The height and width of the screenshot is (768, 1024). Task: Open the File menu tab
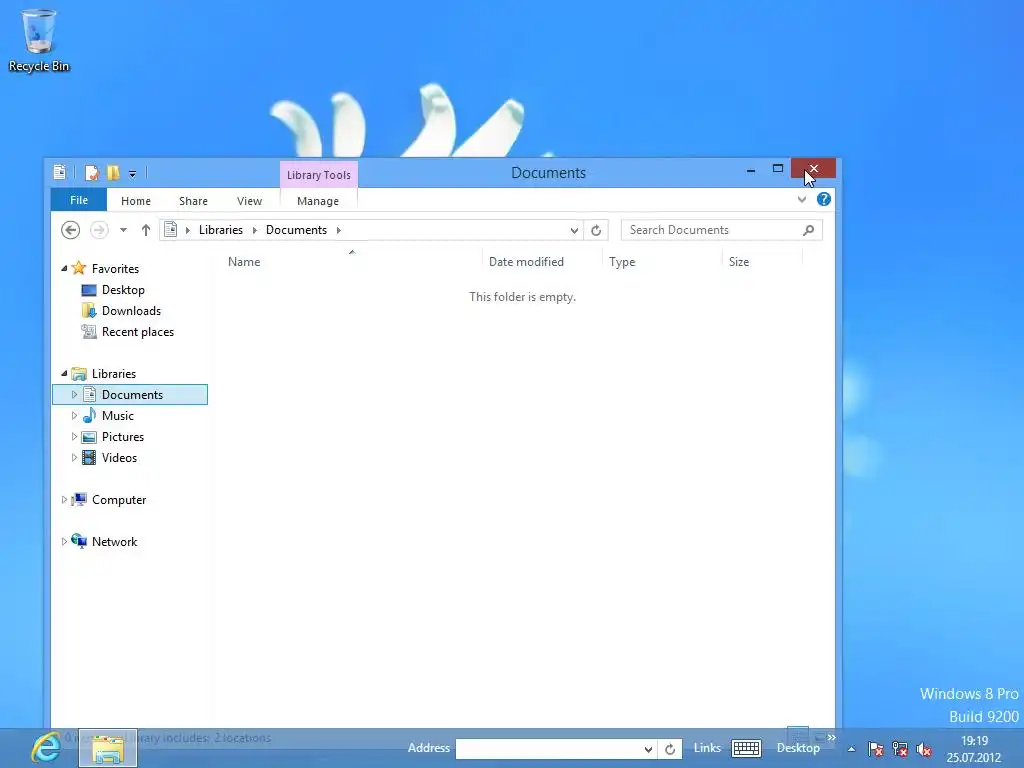(x=79, y=200)
